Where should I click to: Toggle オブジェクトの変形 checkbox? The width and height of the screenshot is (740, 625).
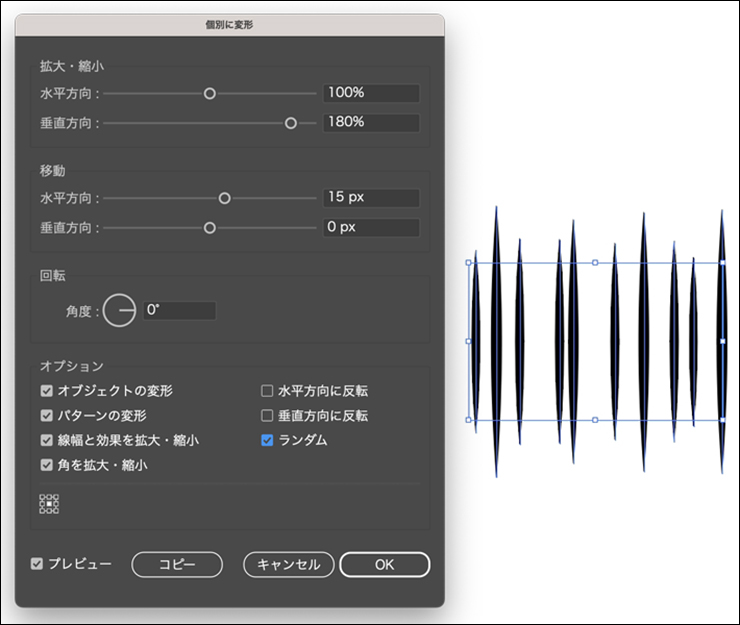coord(47,390)
